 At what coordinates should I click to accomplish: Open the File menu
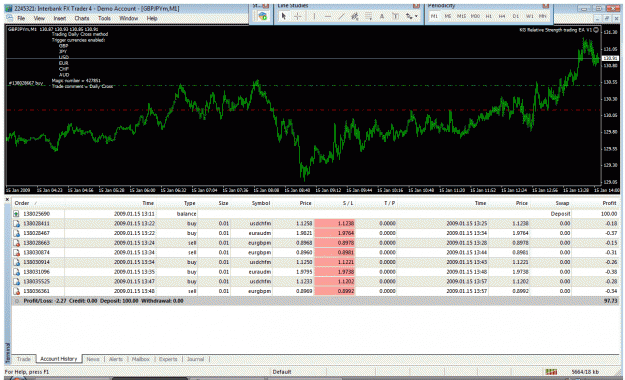pyautogui.click(x=21, y=18)
